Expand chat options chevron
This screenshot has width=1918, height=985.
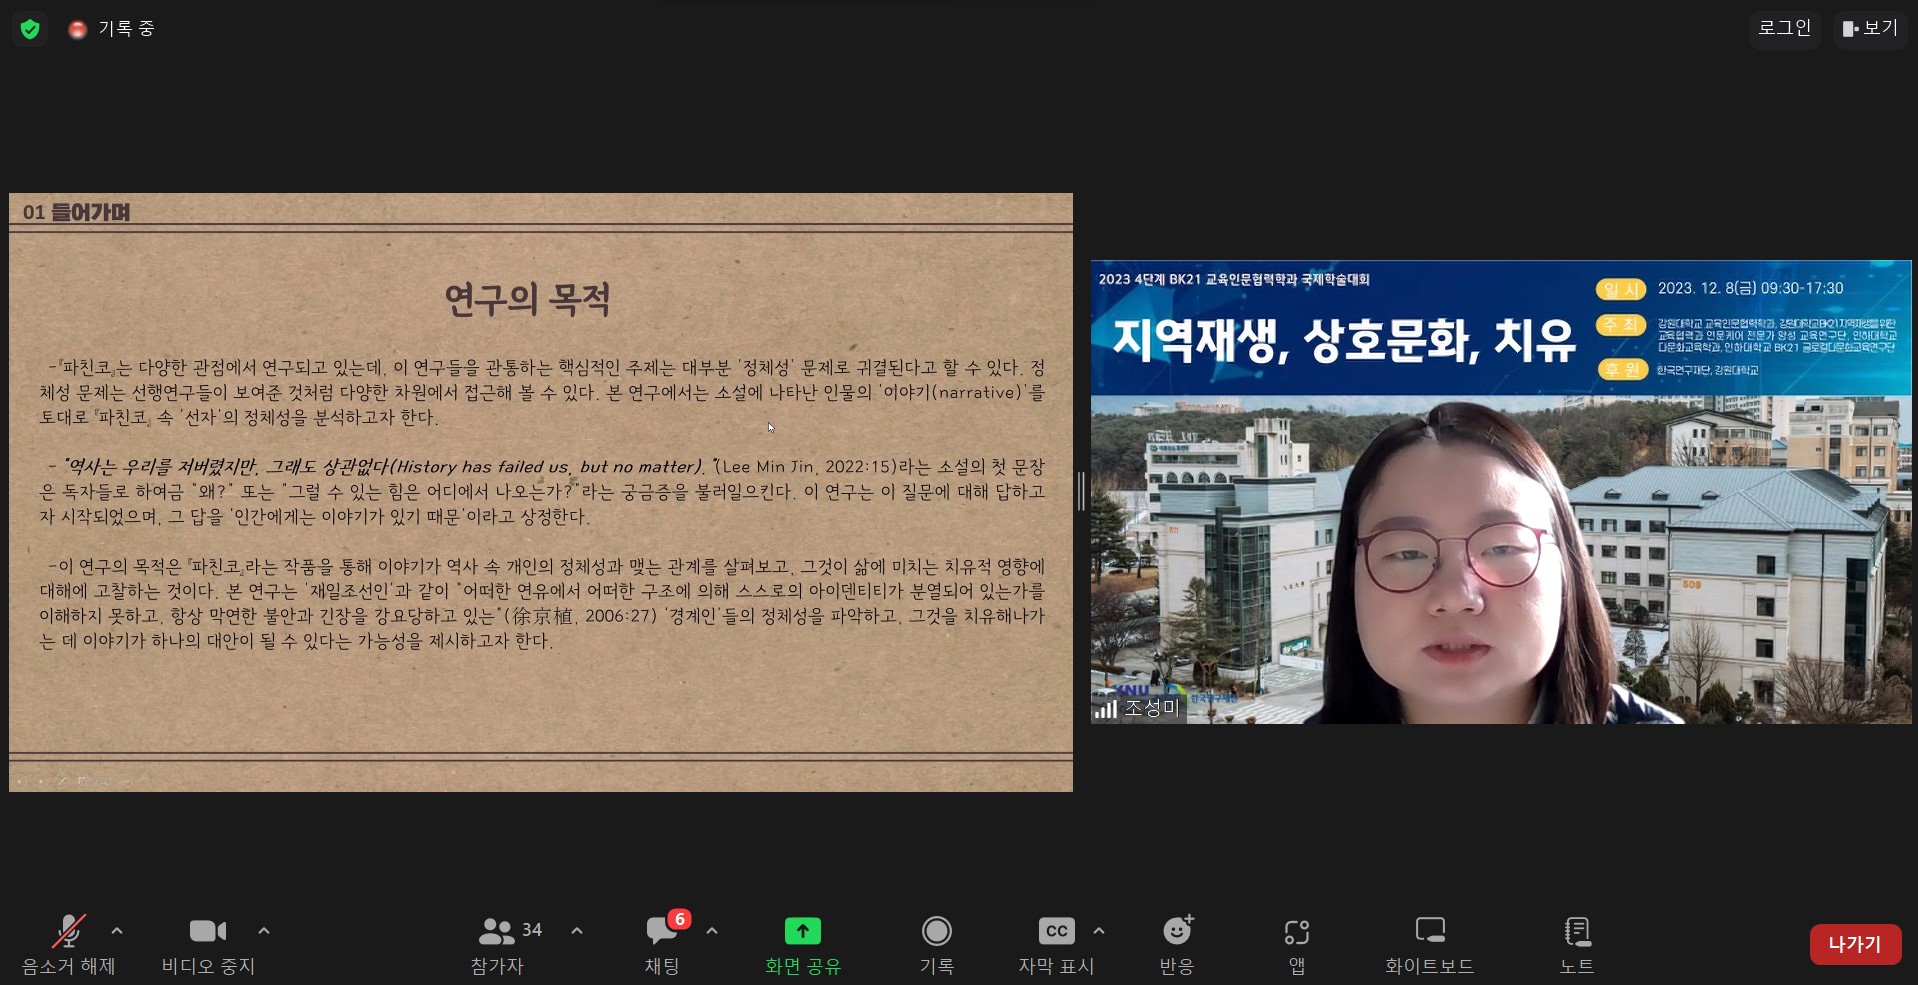pyautogui.click(x=712, y=931)
